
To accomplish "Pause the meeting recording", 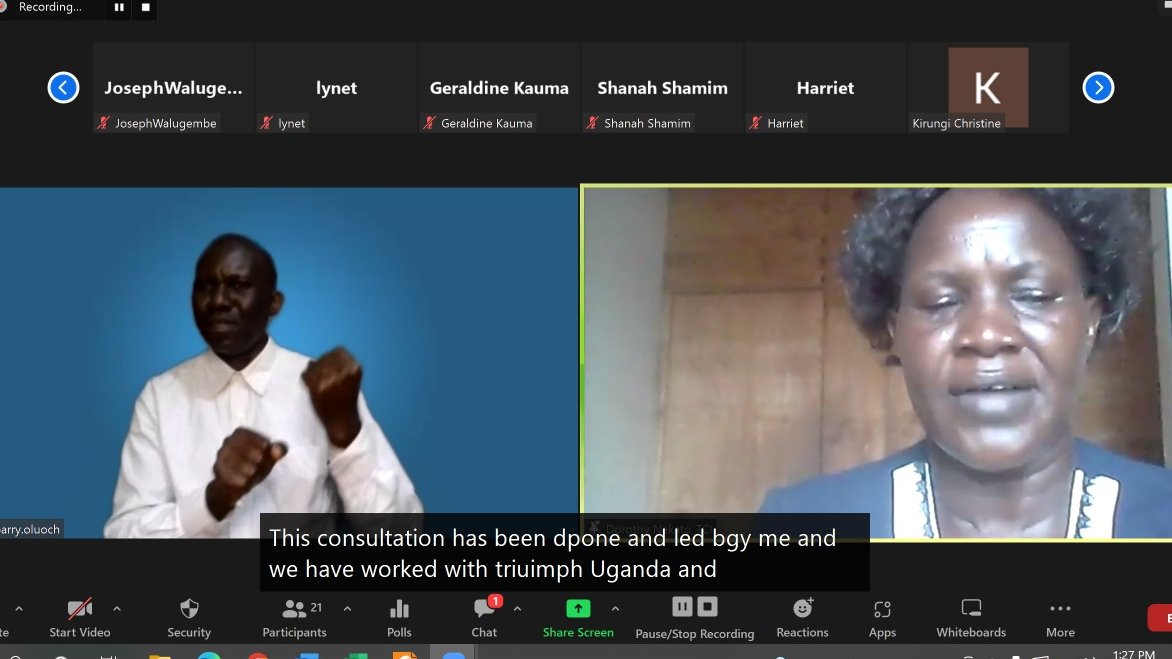I will click(681, 605).
